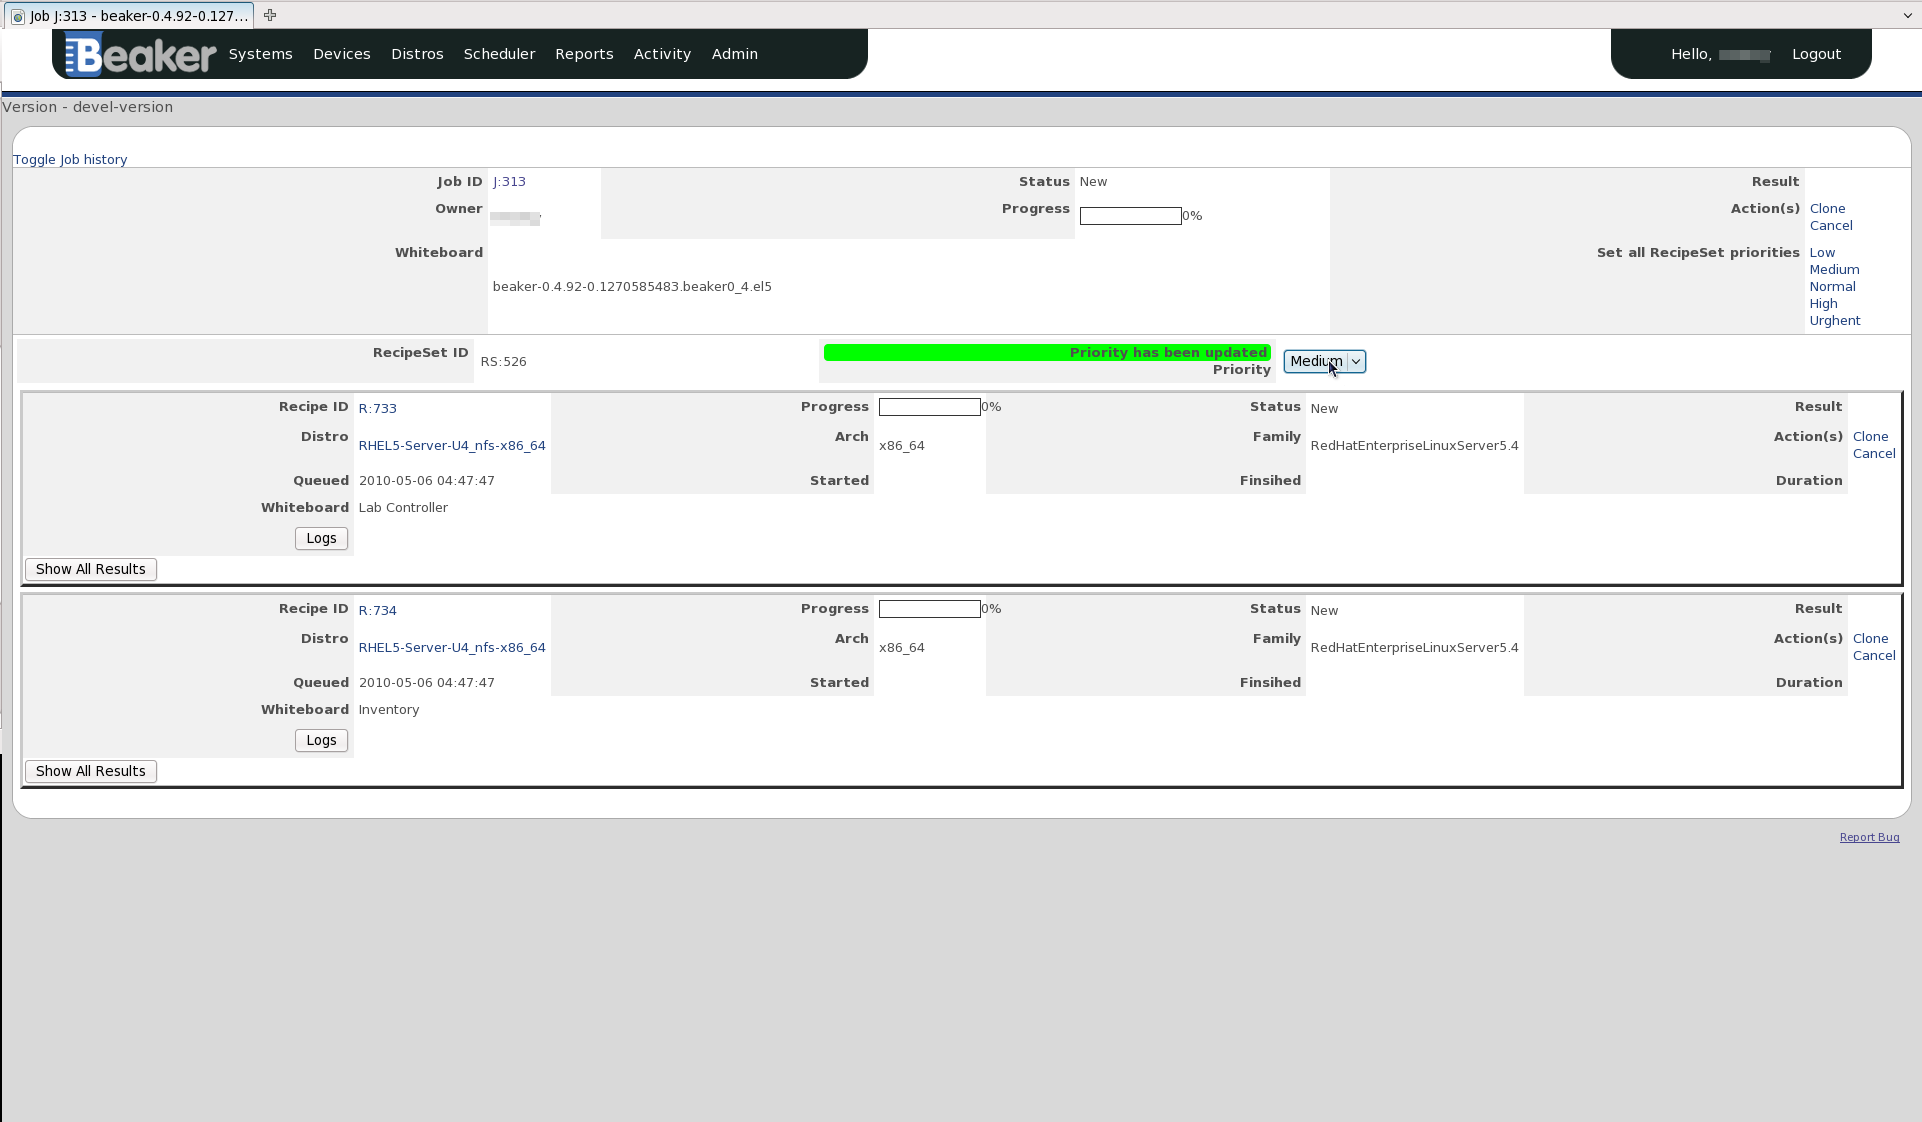Open the Admin menu
1922x1122 pixels.
735,54
